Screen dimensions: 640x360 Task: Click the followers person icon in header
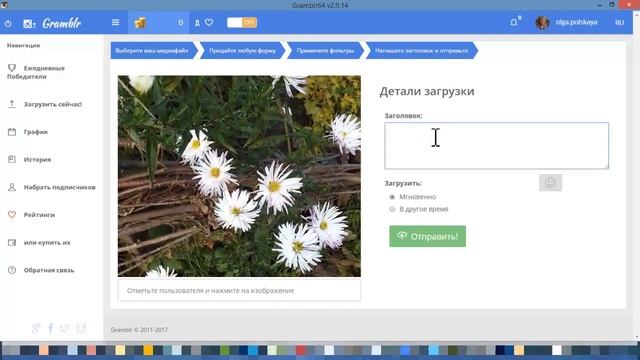(197, 23)
